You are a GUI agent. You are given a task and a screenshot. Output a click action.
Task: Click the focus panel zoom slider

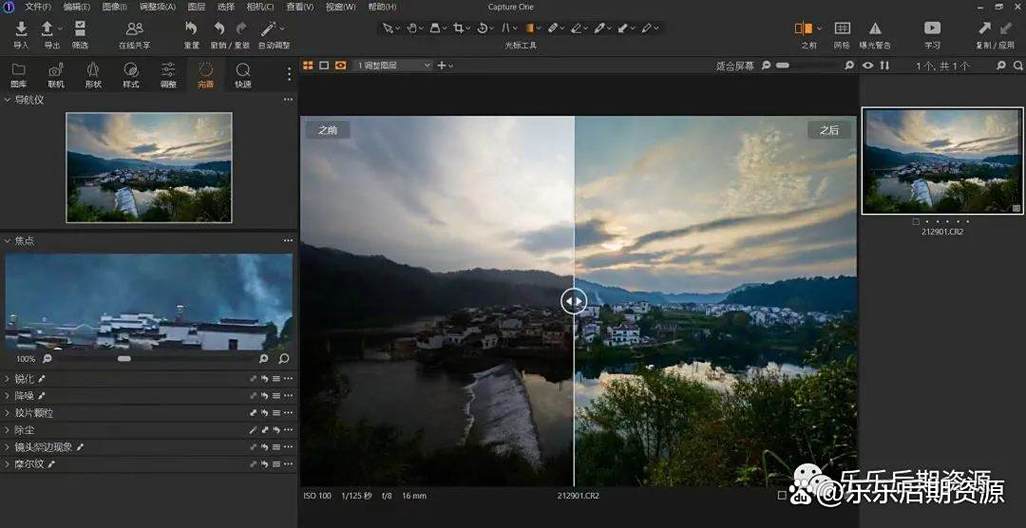point(124,359)
